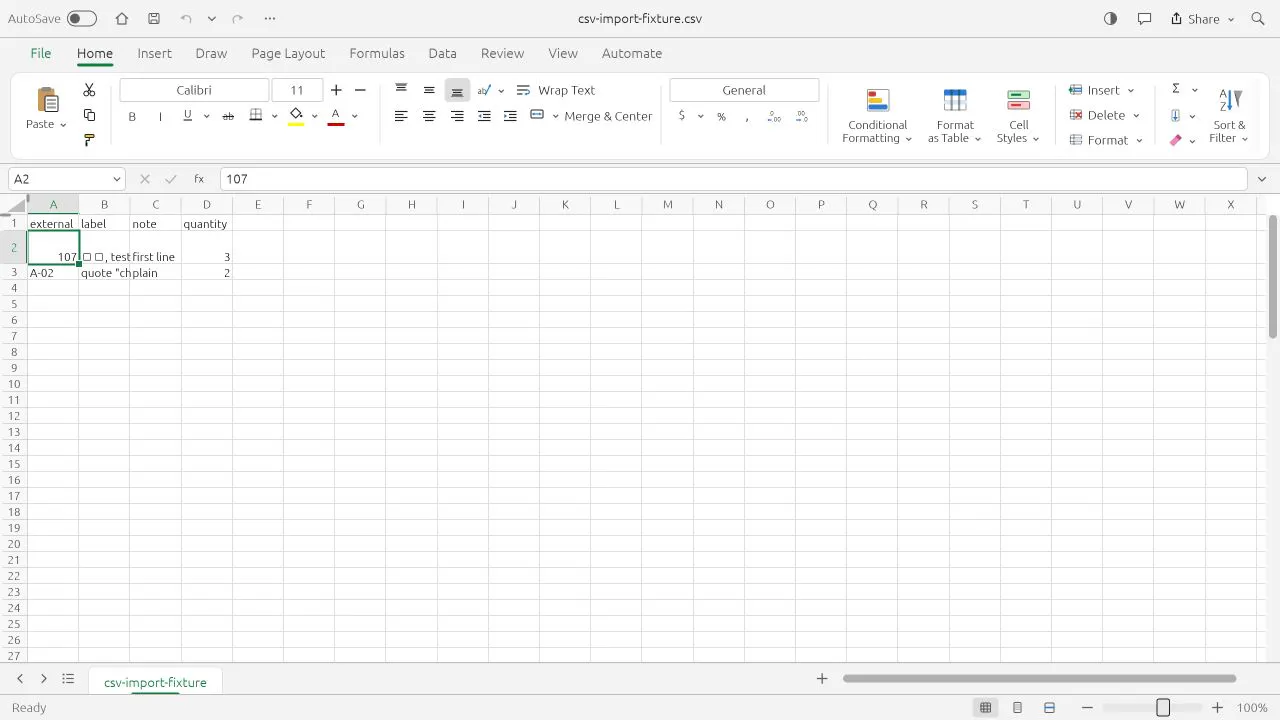Click the fx insert function button
Screen dimensions: 1280x720
point(199,179)
